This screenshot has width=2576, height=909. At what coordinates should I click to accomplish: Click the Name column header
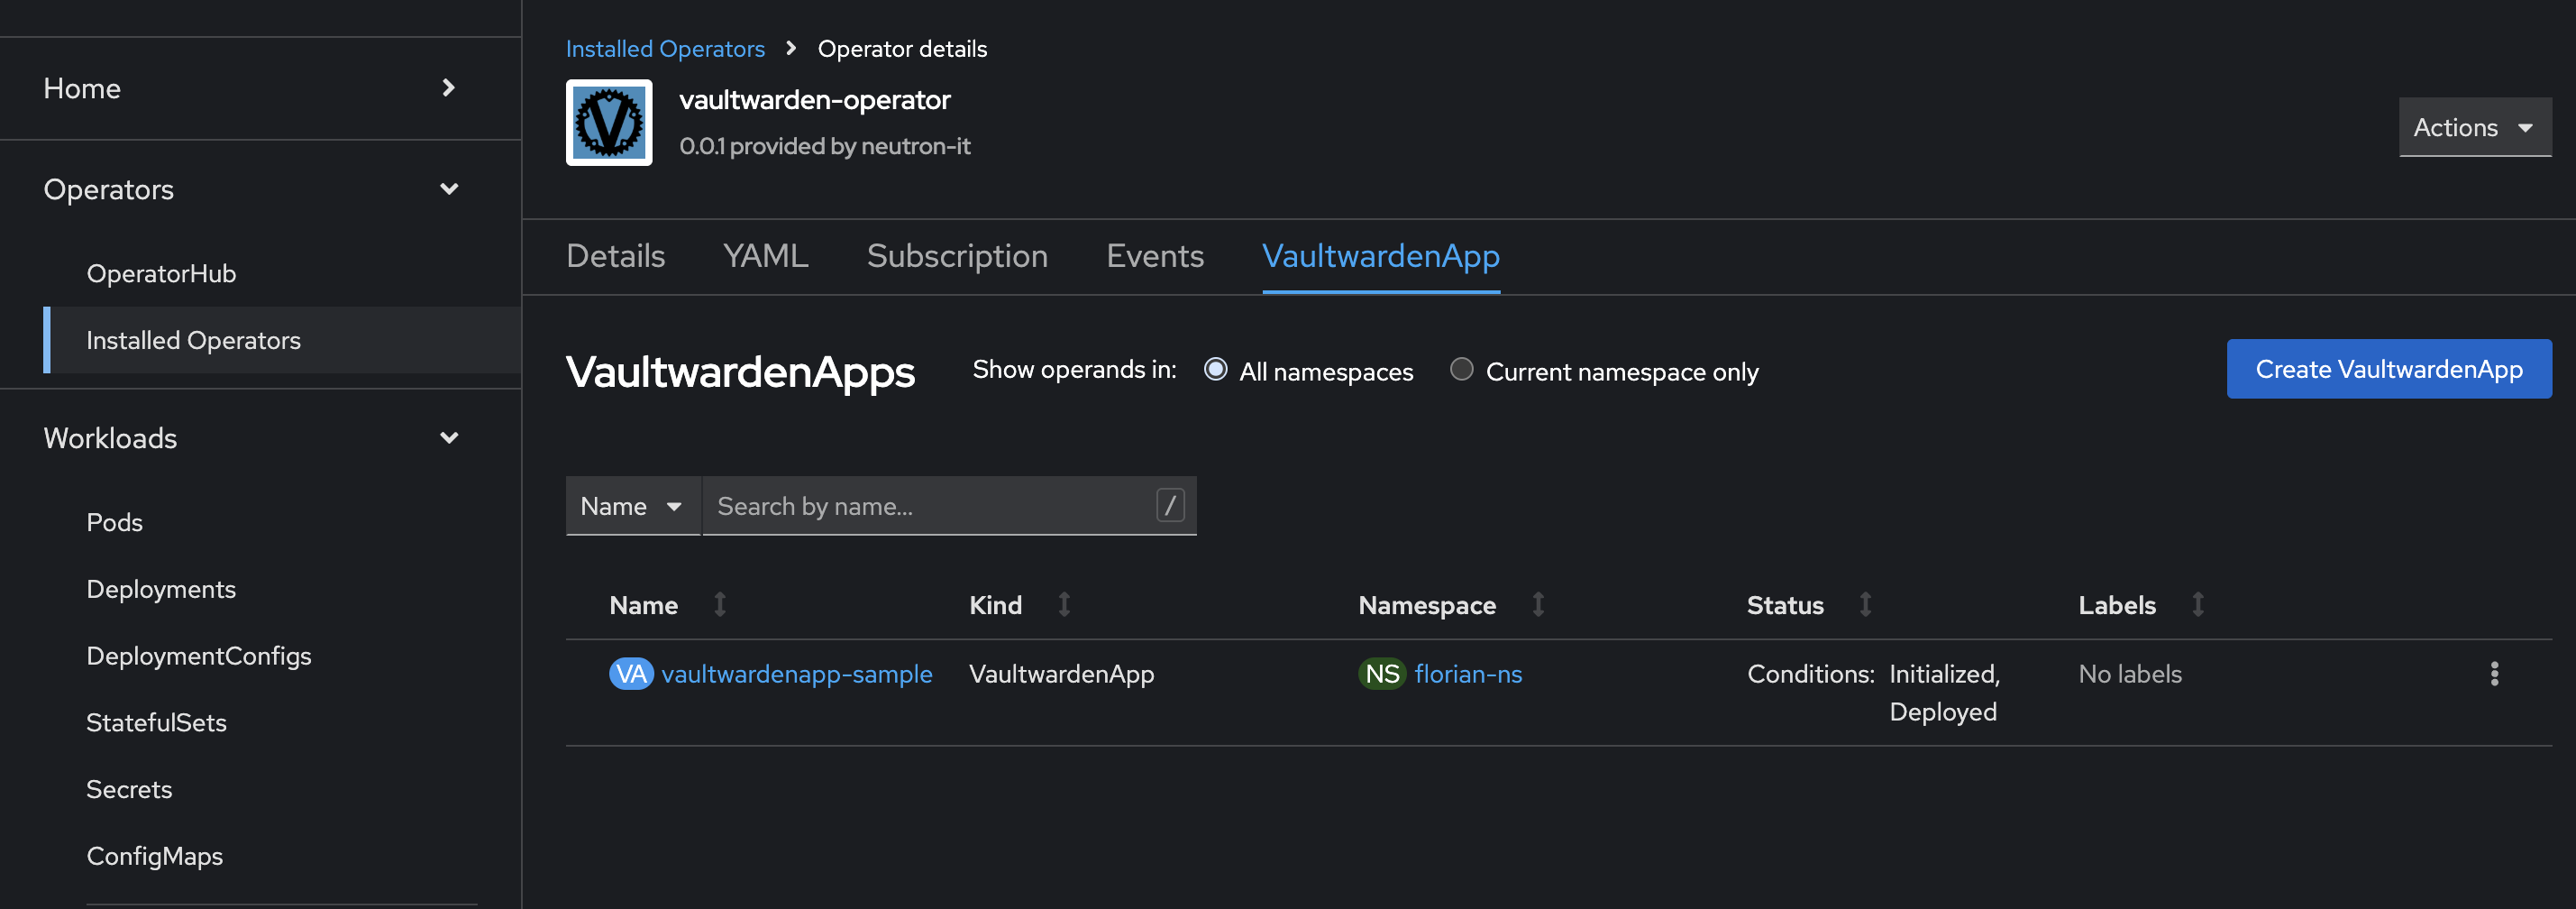coord(643,605)
